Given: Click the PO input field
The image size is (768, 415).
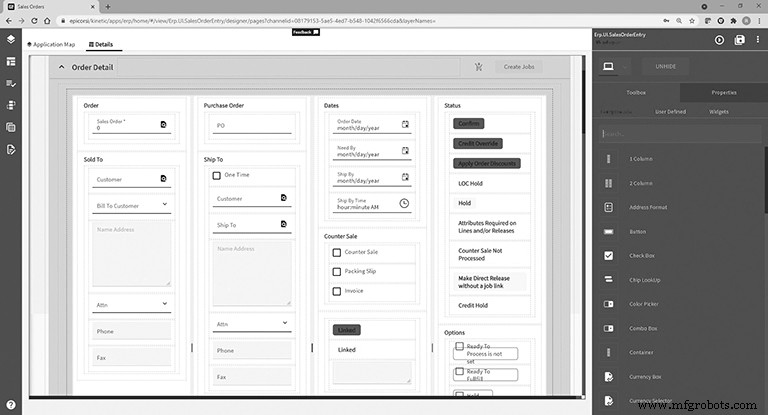Looking at the screenshot, I should coord(252,125).
